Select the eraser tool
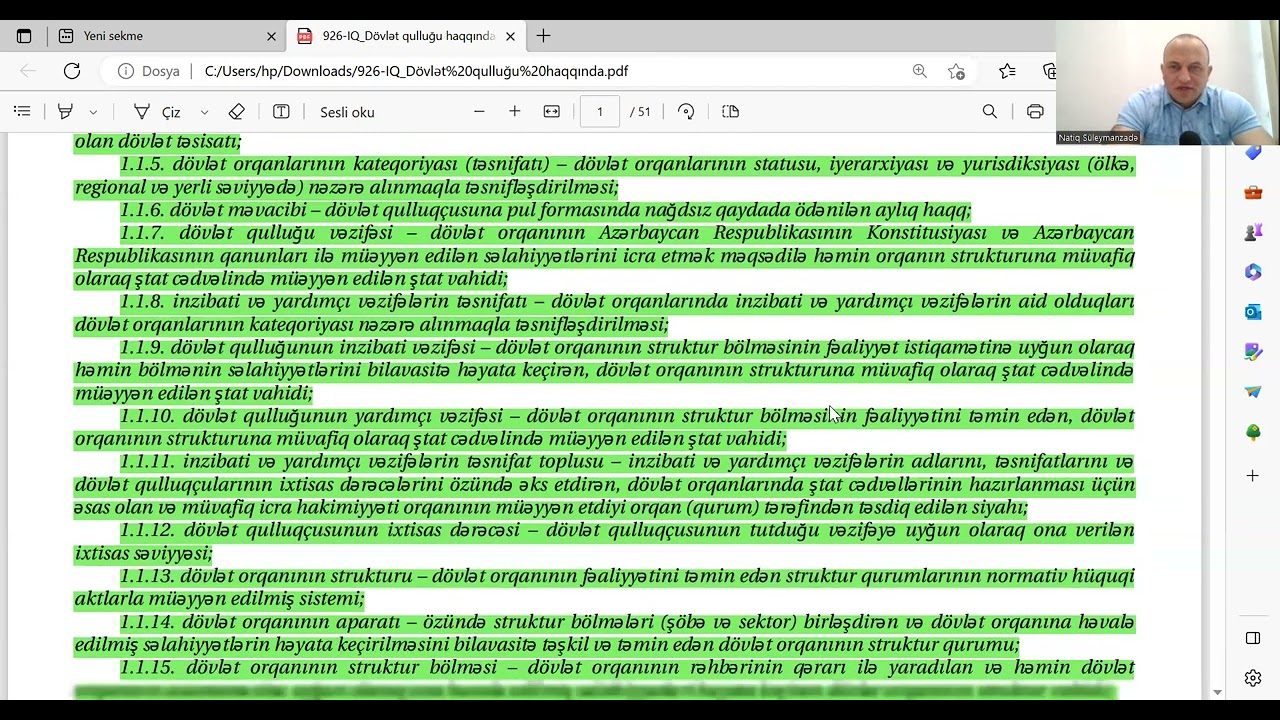The height and width of the screenshot is (720, 1280). click(237, 112)
